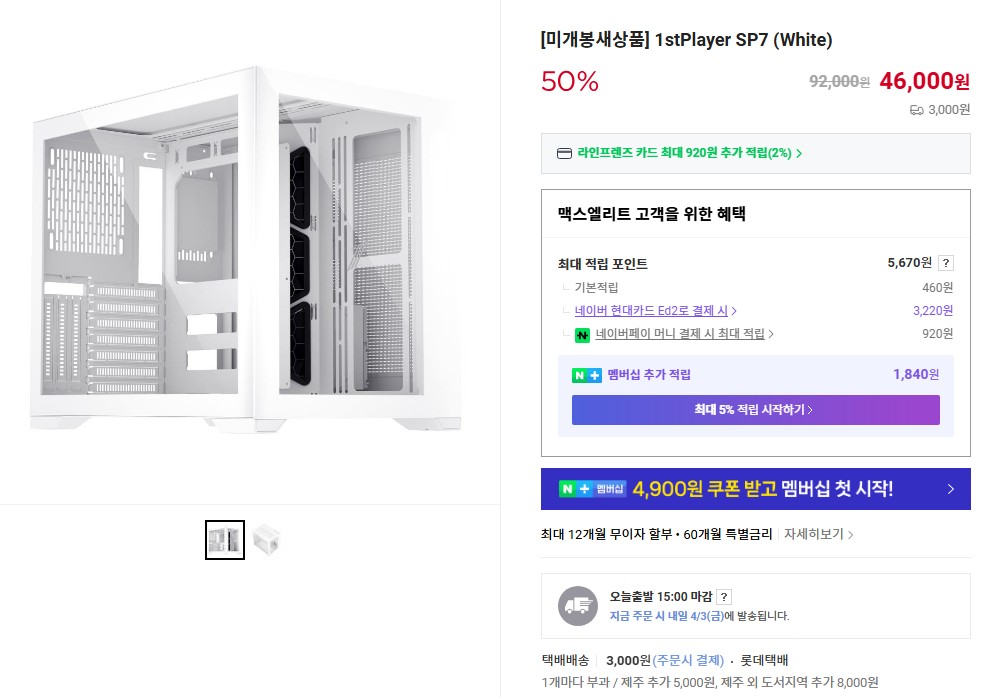
Task: Click the N+ icon beside 멤버십 추가 적립
Action: click(x=586, y=375)
